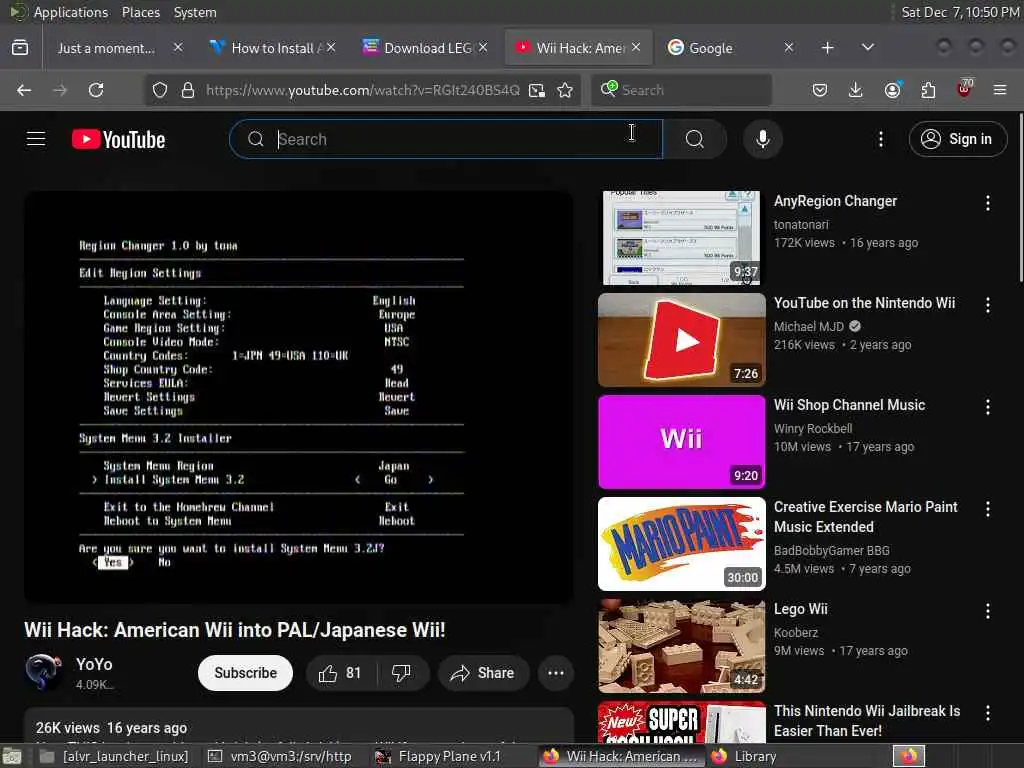Close the Google tab
Viewport: 1024px width, 768px height.
[789, 48]
